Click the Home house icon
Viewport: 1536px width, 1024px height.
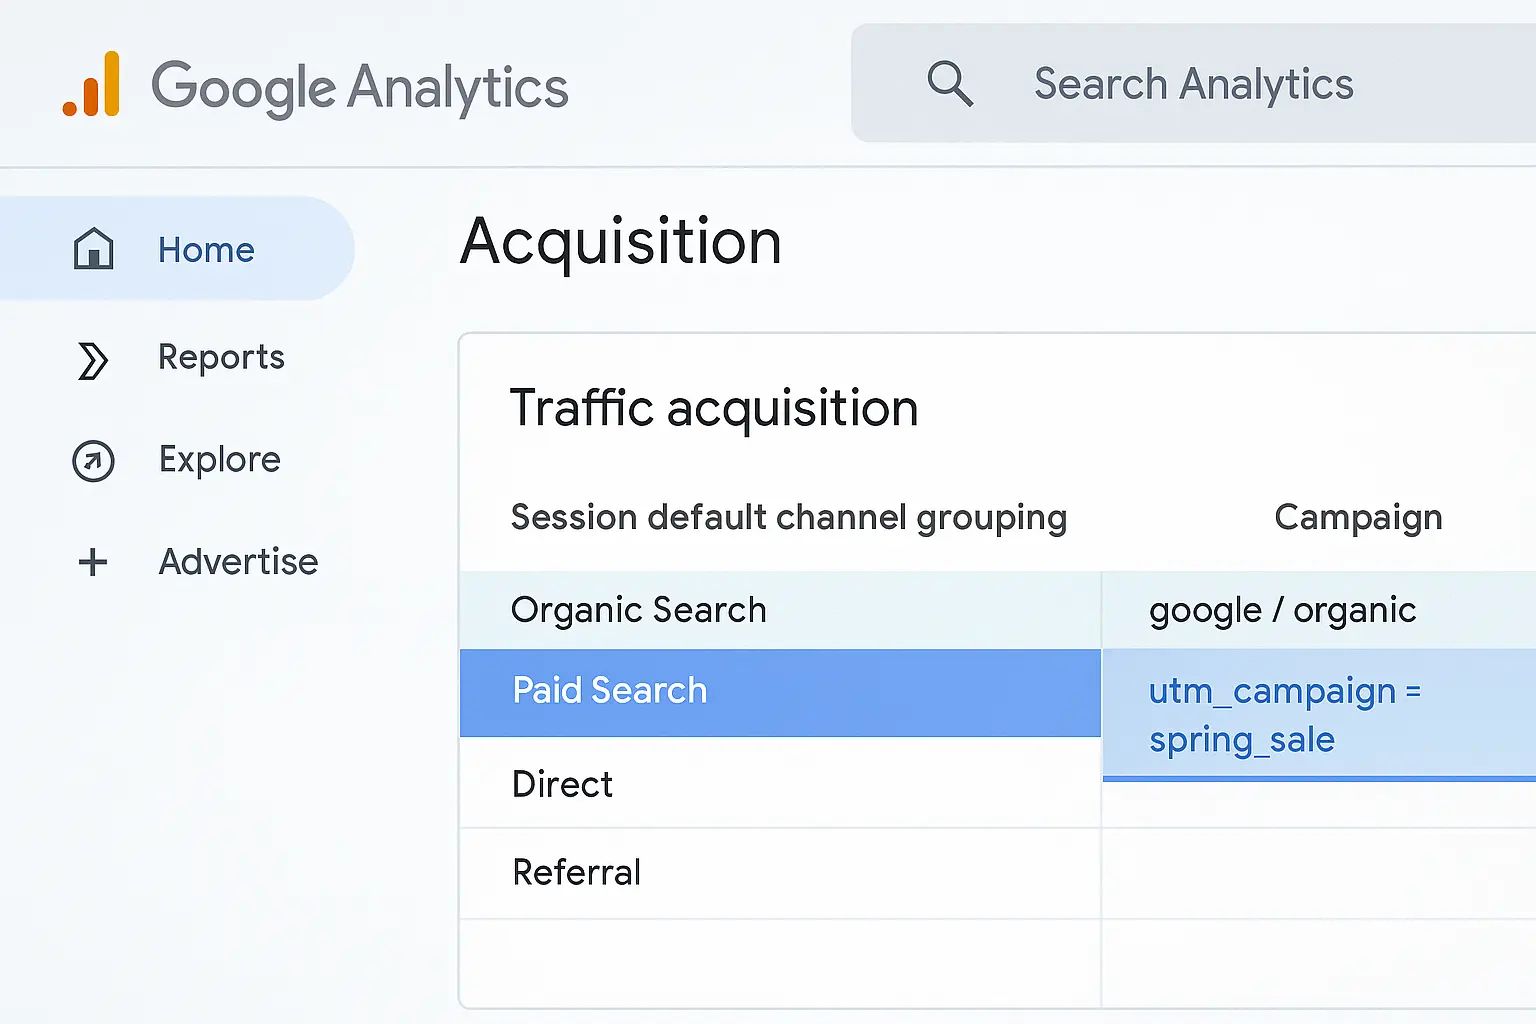[x=93, y=249]
